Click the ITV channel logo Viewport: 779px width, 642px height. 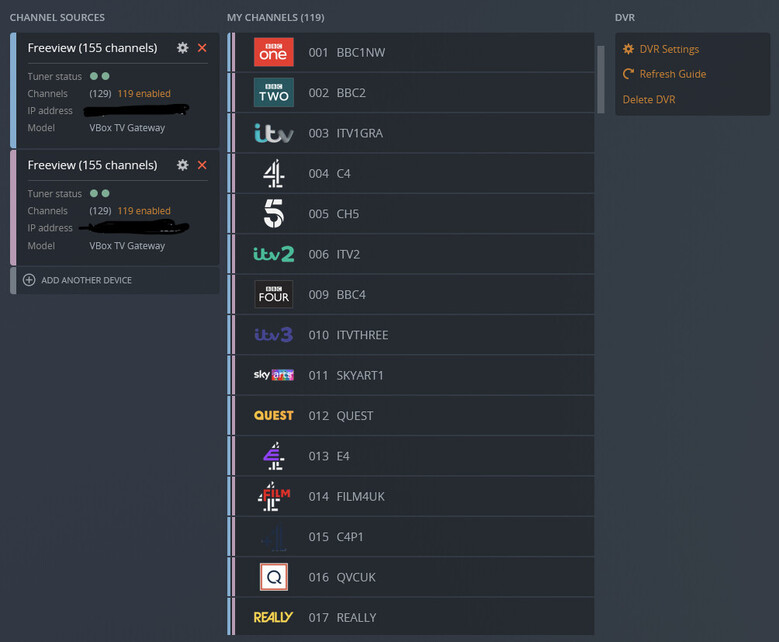274,133
